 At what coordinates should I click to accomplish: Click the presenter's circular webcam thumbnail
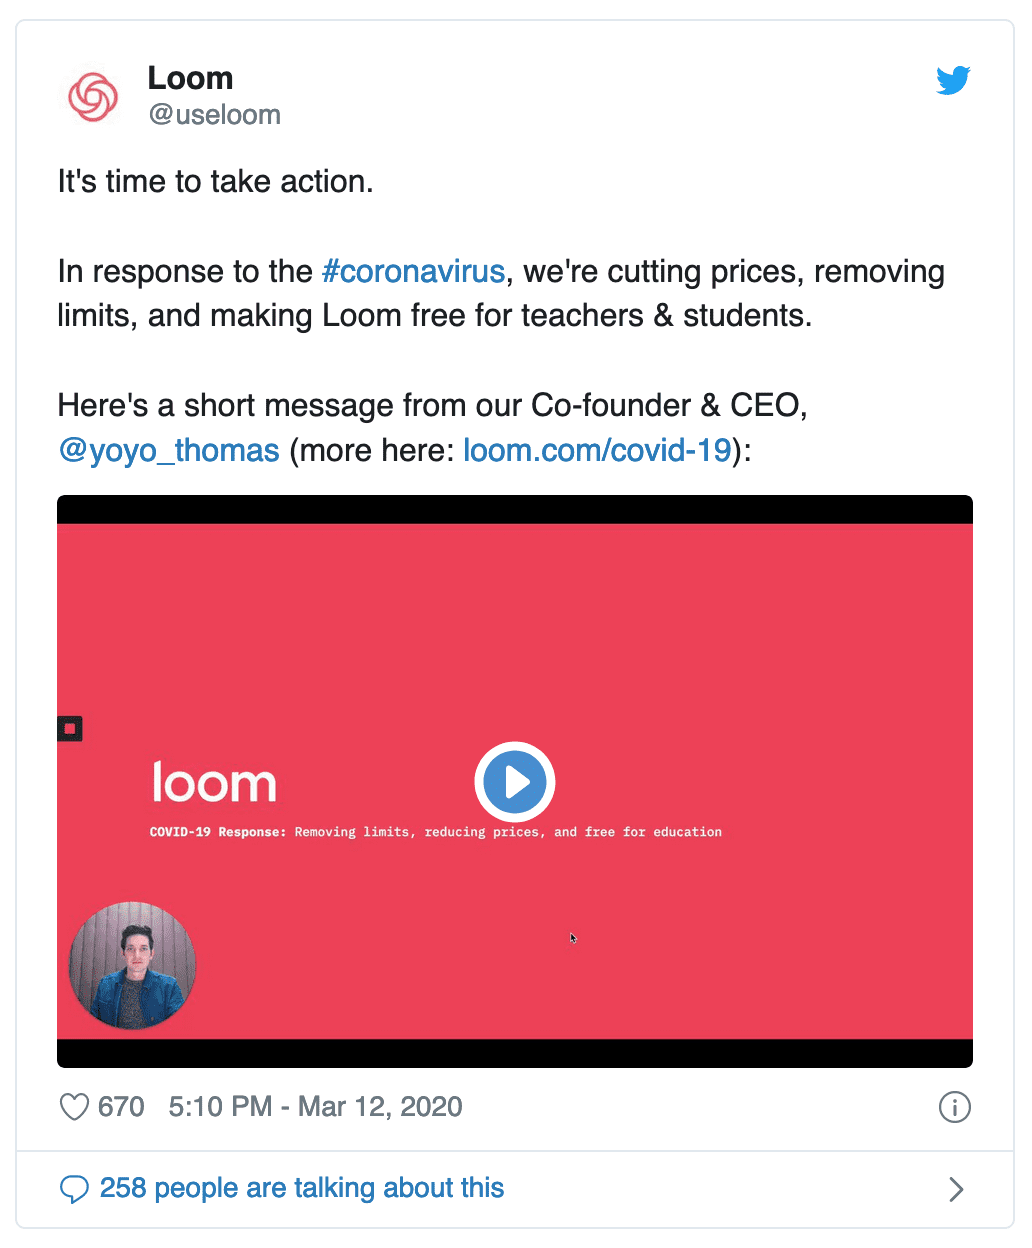coord(132,965)
